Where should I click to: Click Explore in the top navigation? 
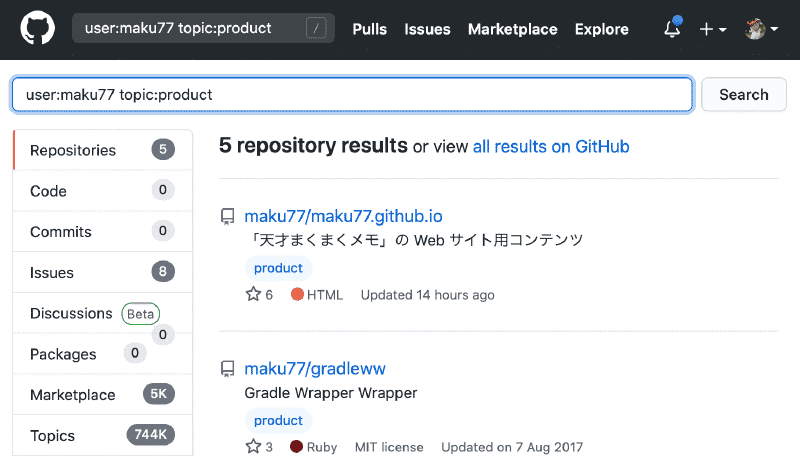[x=601, y=29]
